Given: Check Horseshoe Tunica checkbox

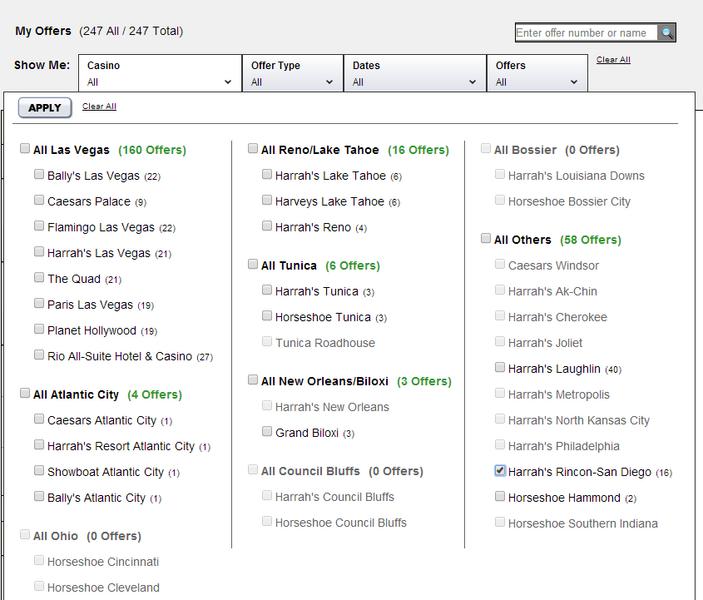Looking at the screenshot, I should [267, 316].
